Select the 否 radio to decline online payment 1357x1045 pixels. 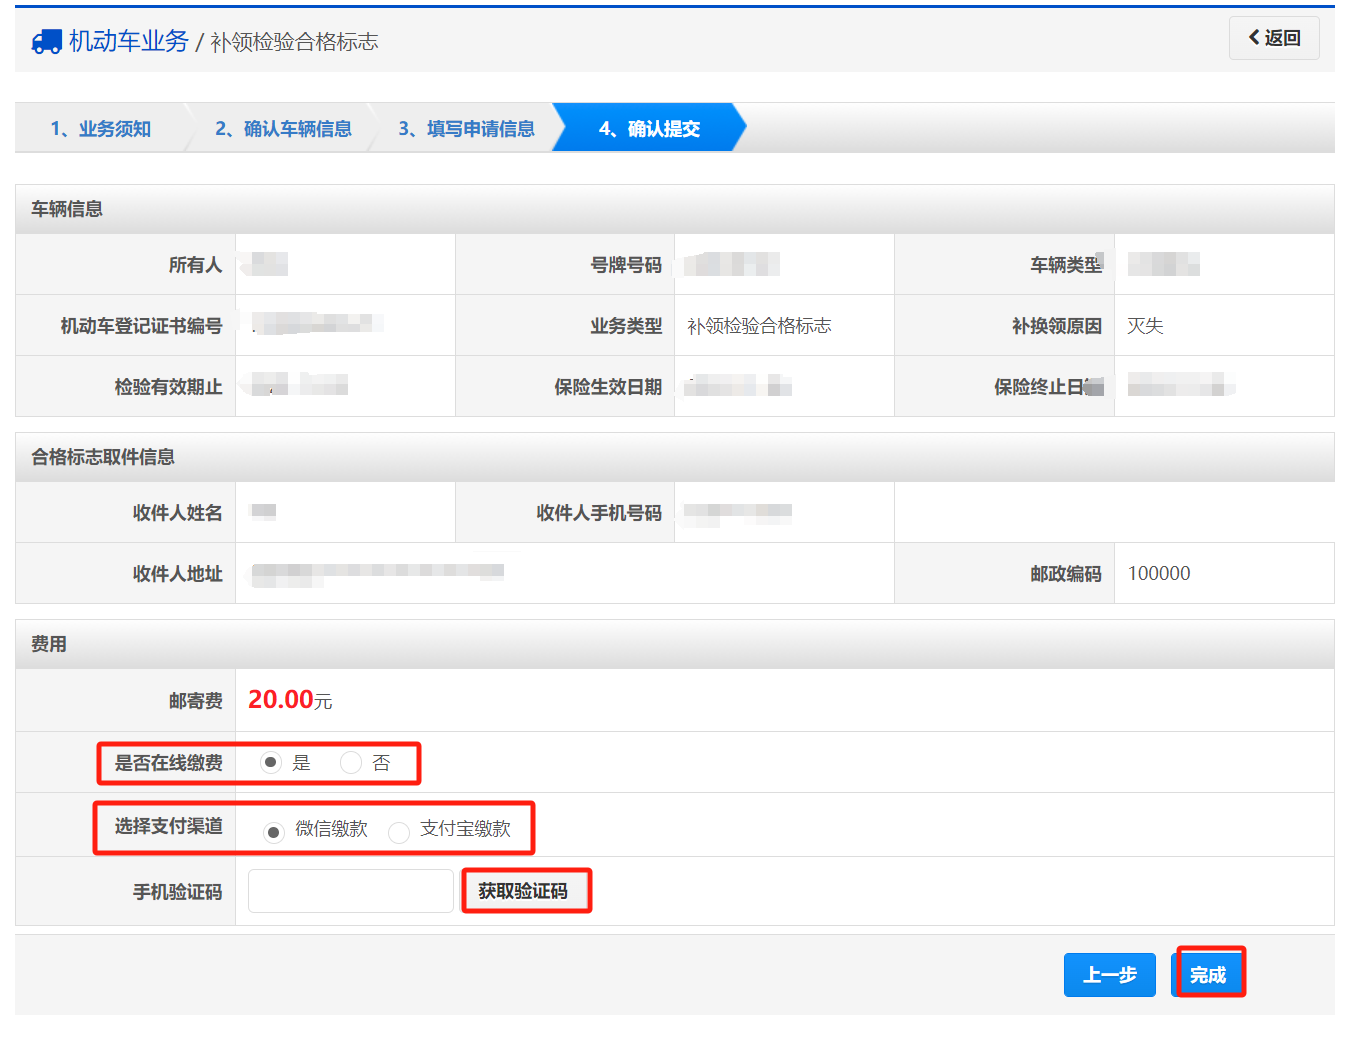pyautogui.click(x=351, y=762)
